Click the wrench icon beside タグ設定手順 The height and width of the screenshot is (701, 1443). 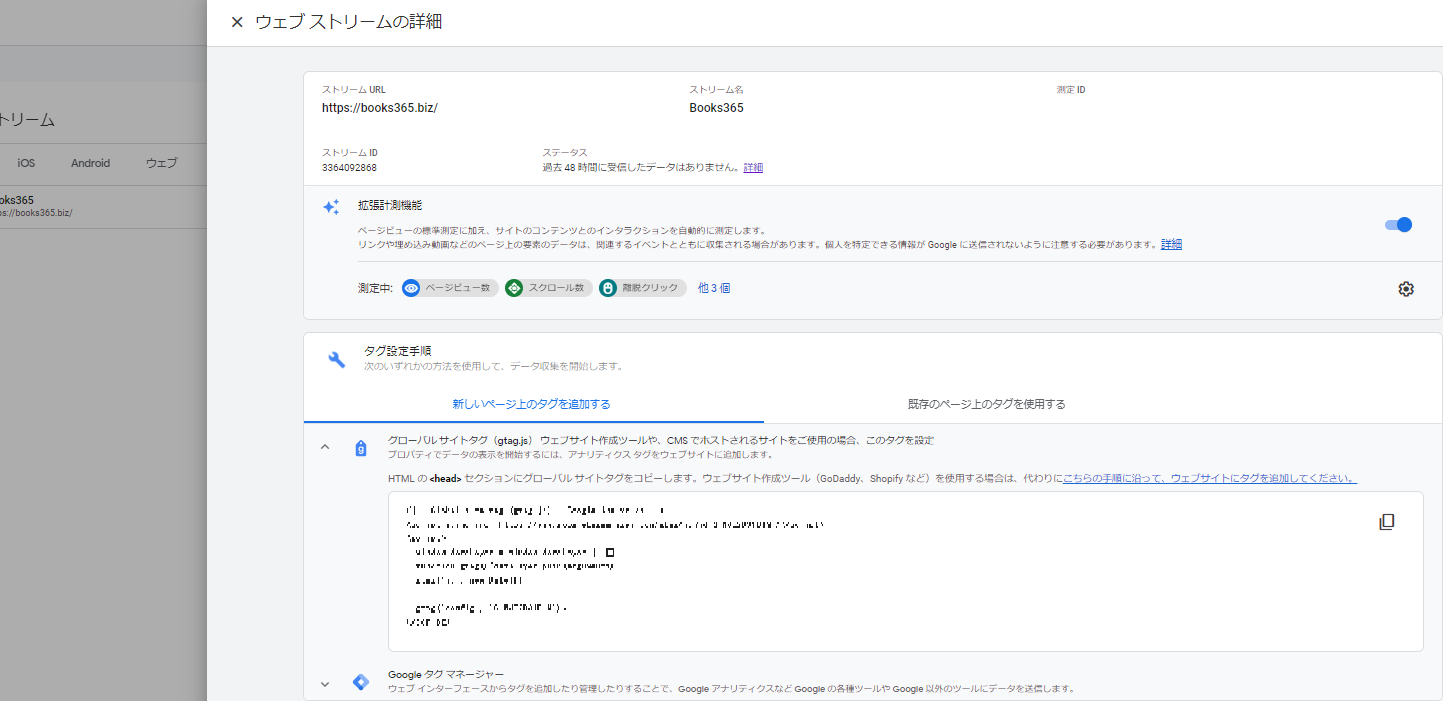(336, 358)
